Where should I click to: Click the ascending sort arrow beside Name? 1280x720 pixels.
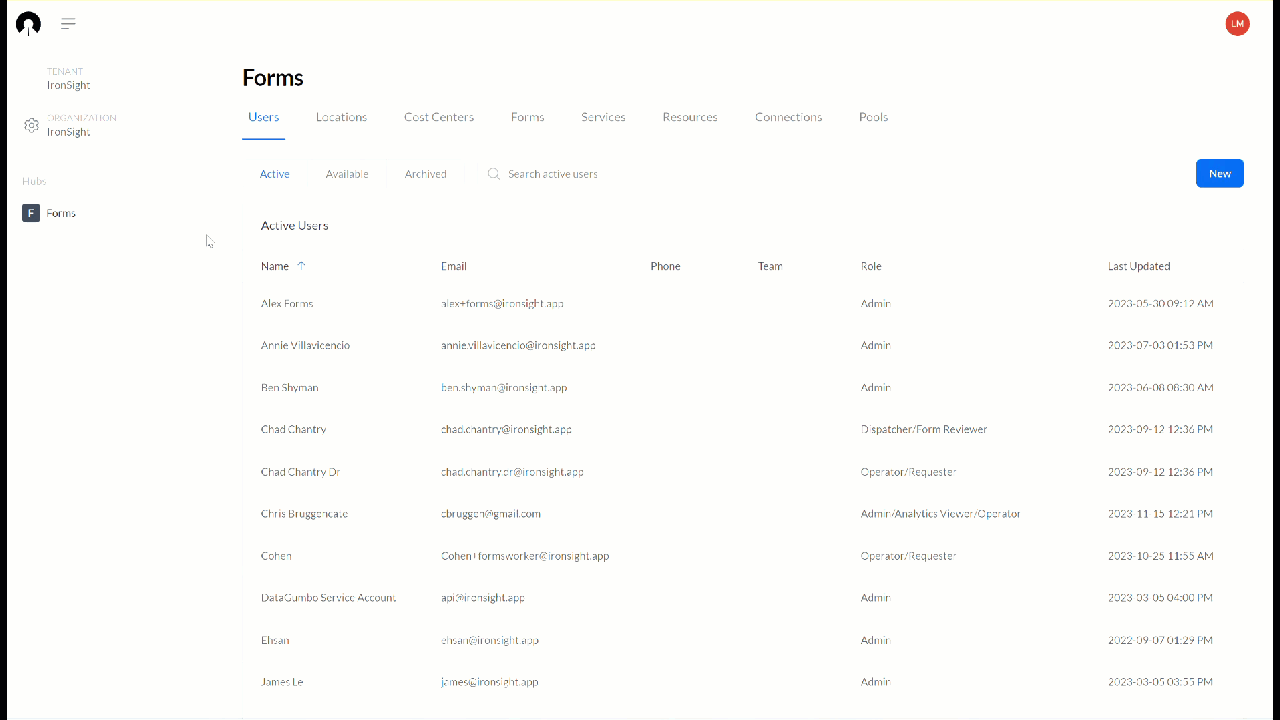pyautogui.click(x=302, y=265)
